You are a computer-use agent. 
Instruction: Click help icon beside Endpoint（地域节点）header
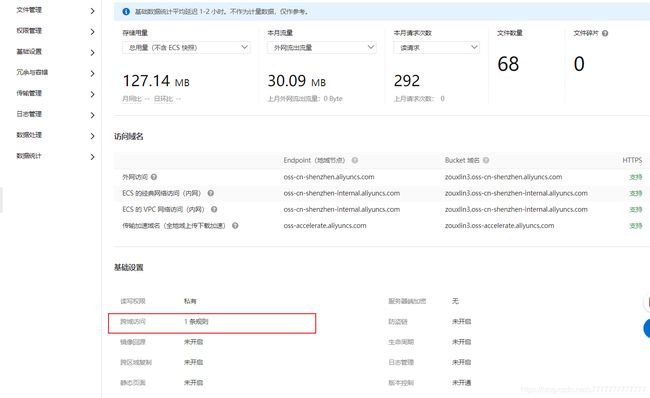click(354, 160)
